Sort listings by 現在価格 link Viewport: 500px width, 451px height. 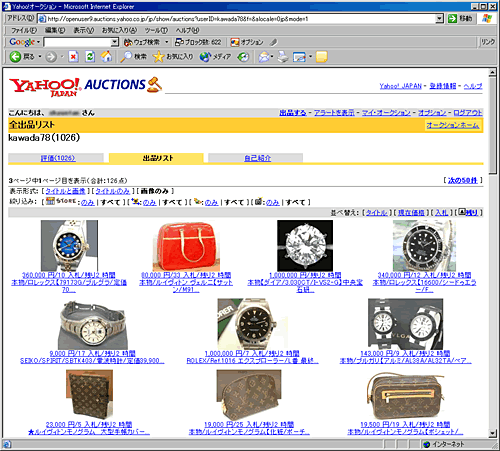(x=411, y=212)
